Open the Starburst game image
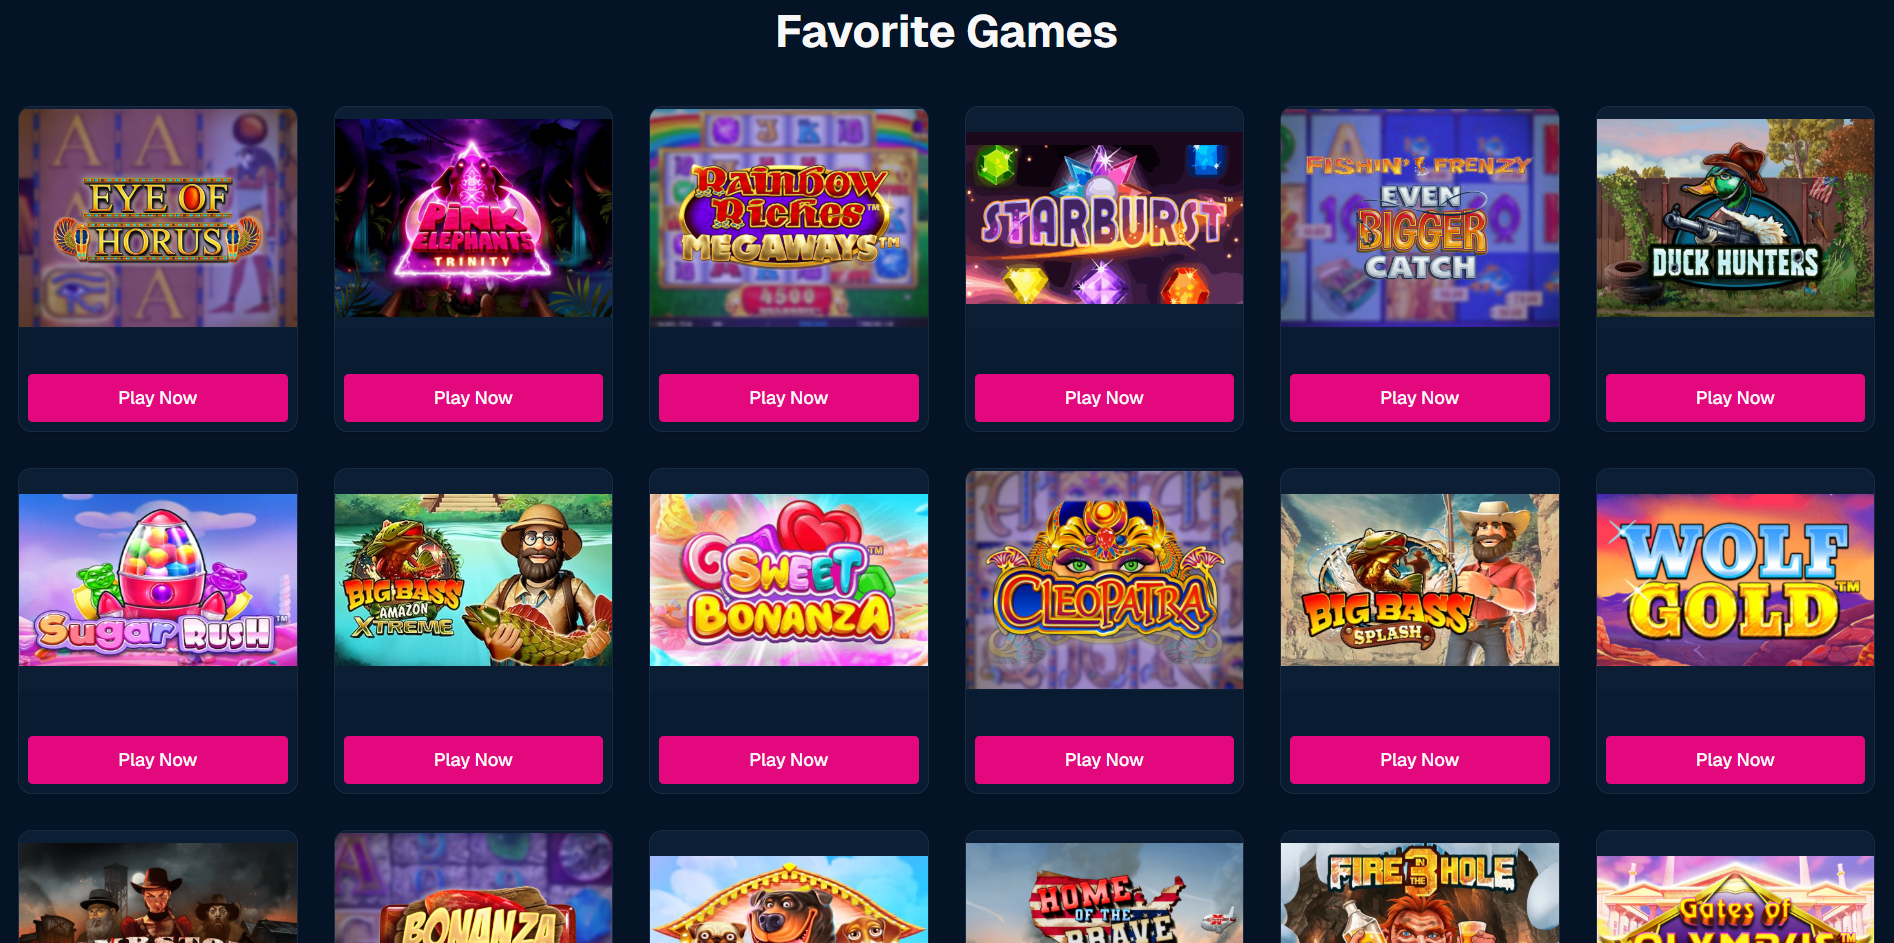 click(1104, 218)
